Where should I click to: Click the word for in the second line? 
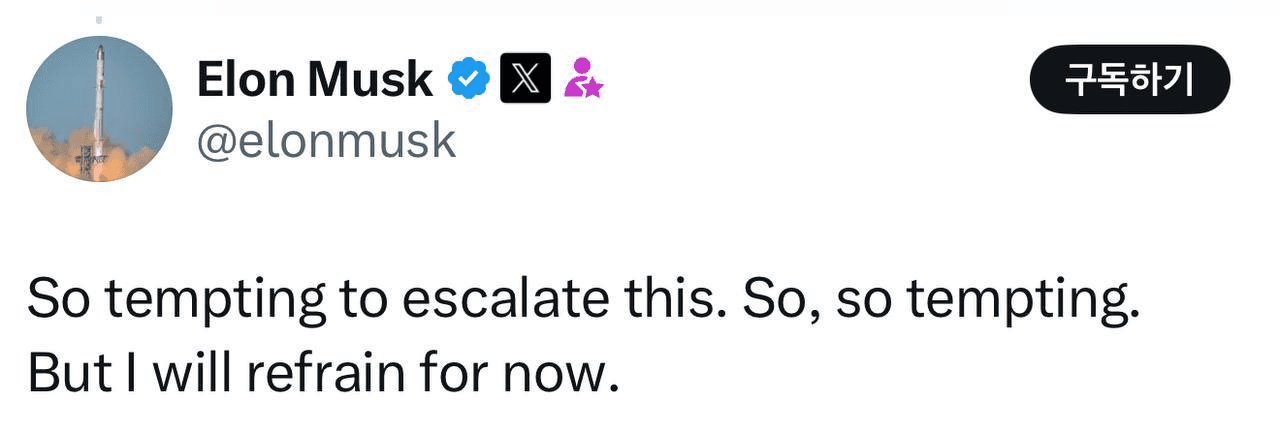click(x=450, y=374)
